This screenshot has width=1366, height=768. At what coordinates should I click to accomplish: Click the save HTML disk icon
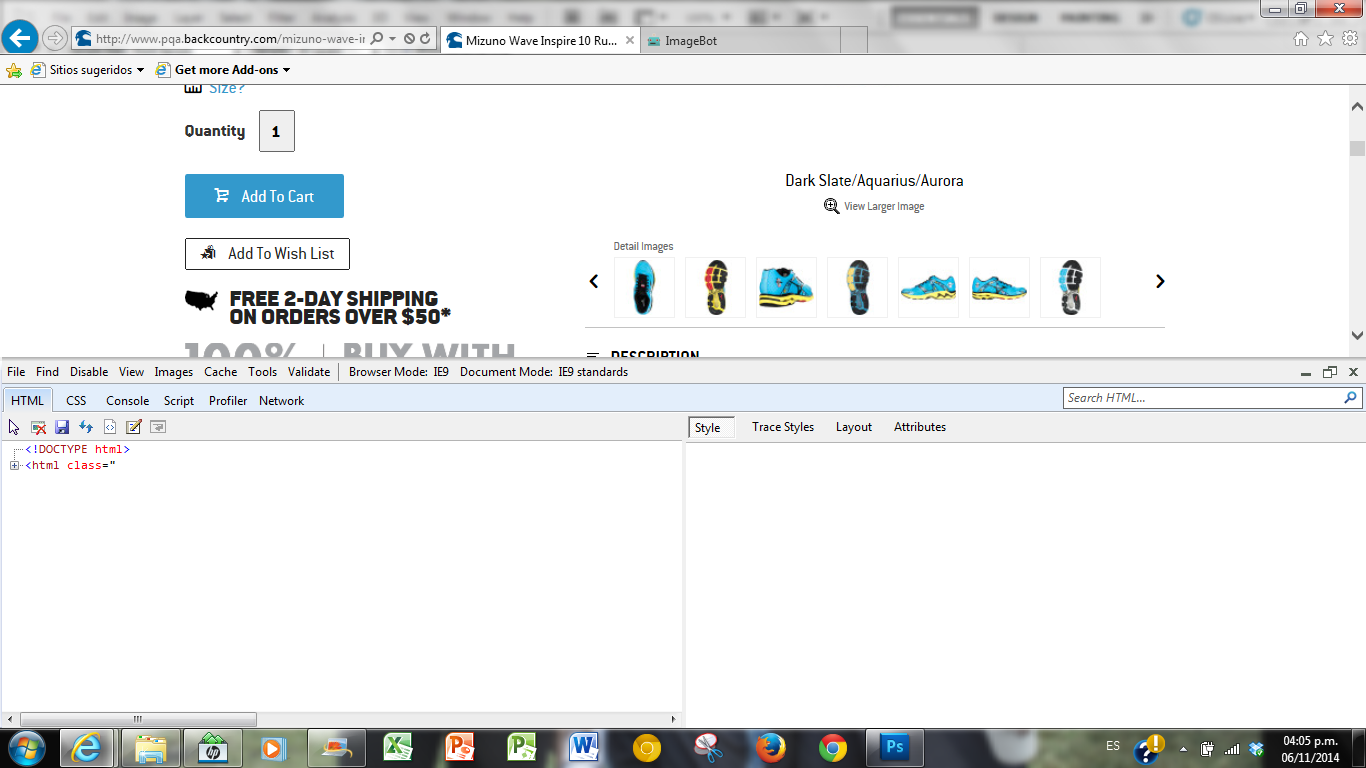tap(62, 427)
